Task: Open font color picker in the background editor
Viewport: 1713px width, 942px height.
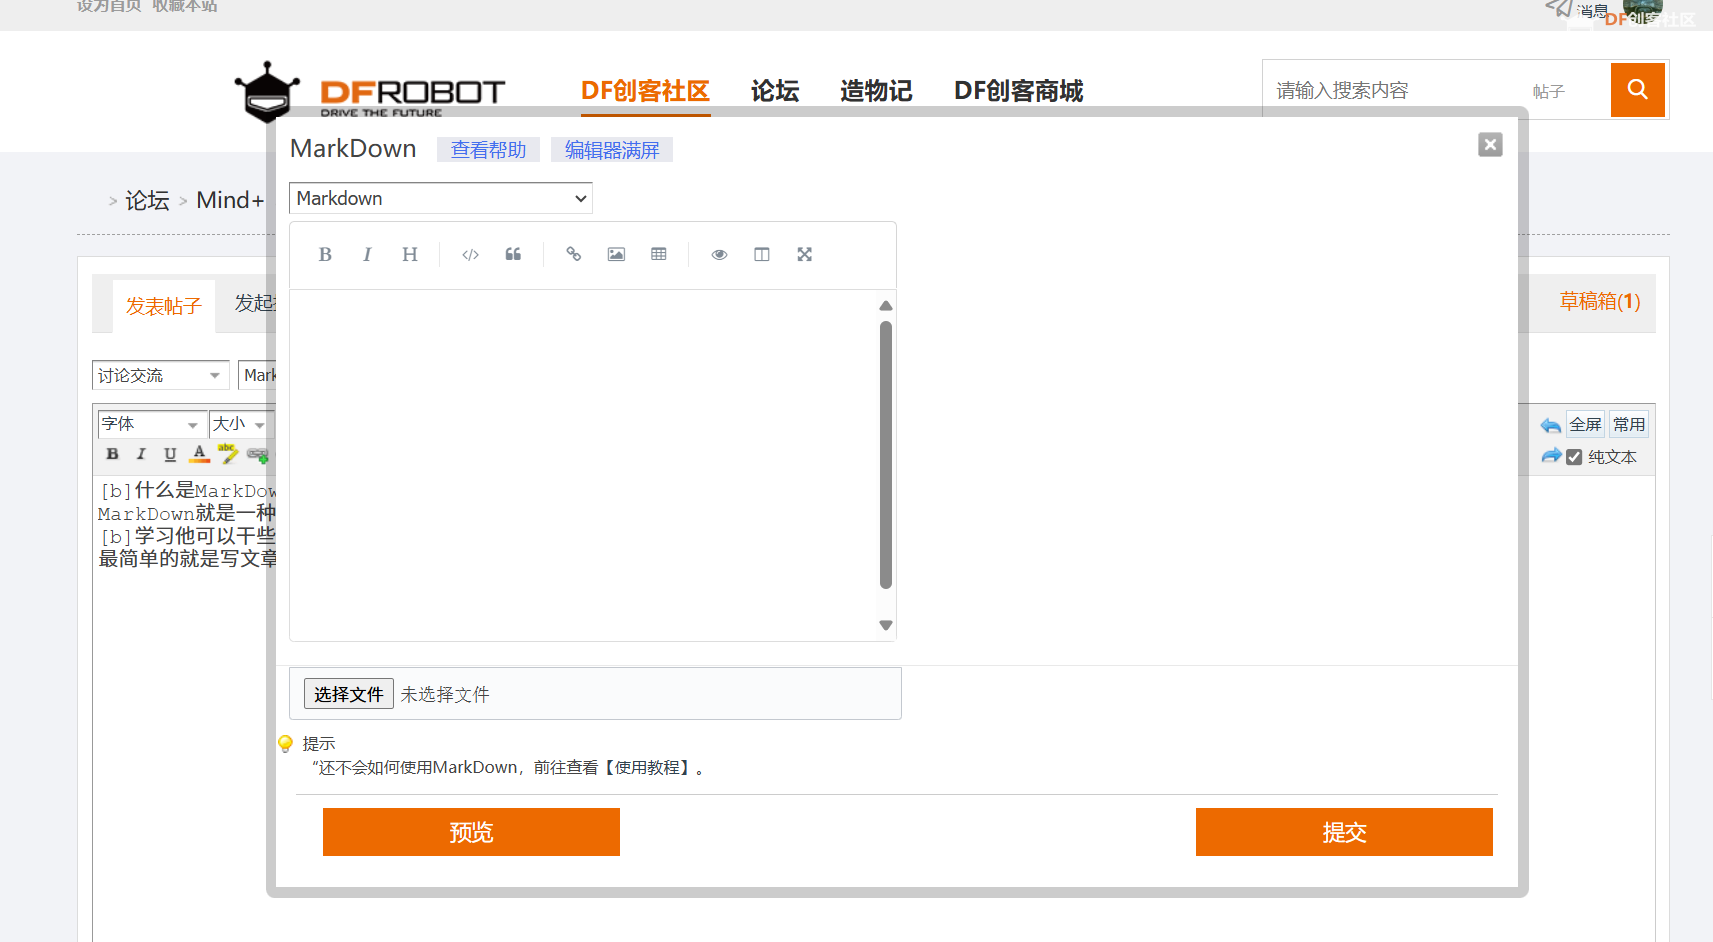Action: 200,454
